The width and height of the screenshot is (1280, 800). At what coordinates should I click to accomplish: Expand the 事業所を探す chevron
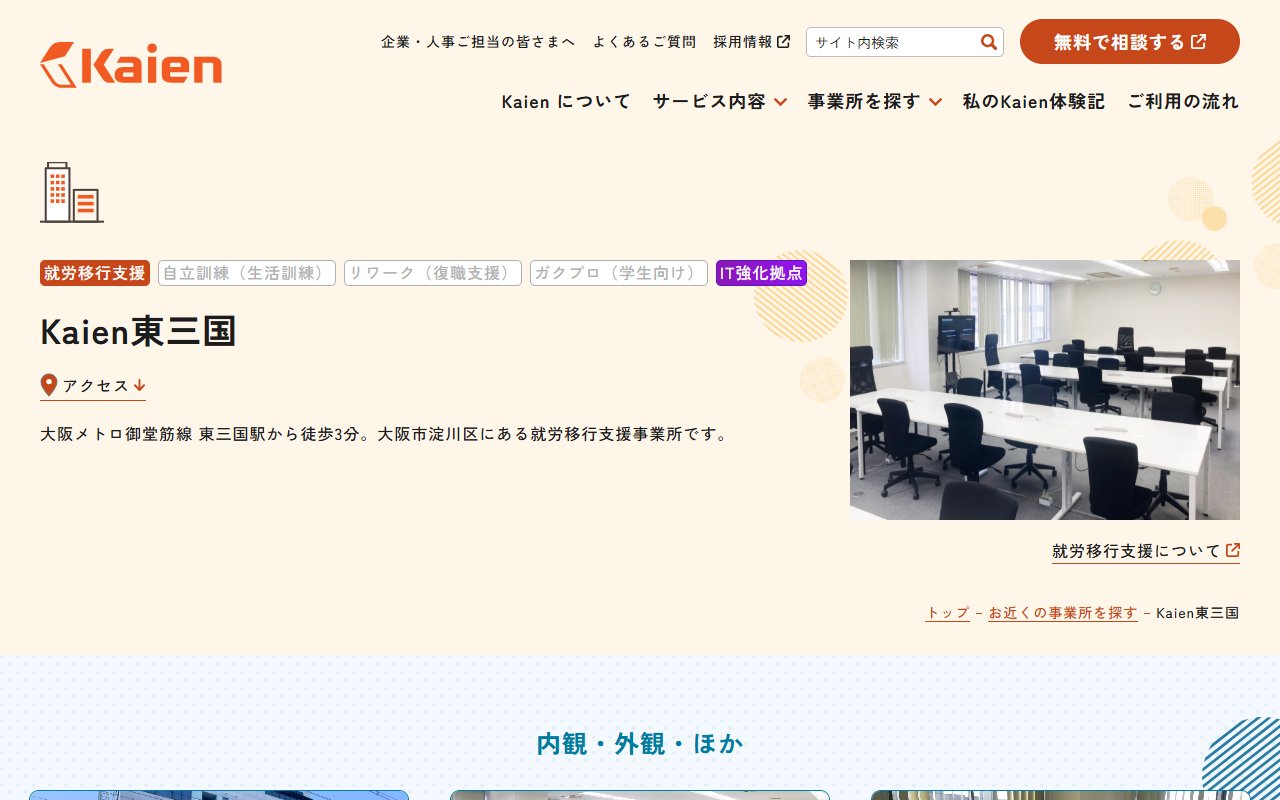tap(935, 102)
